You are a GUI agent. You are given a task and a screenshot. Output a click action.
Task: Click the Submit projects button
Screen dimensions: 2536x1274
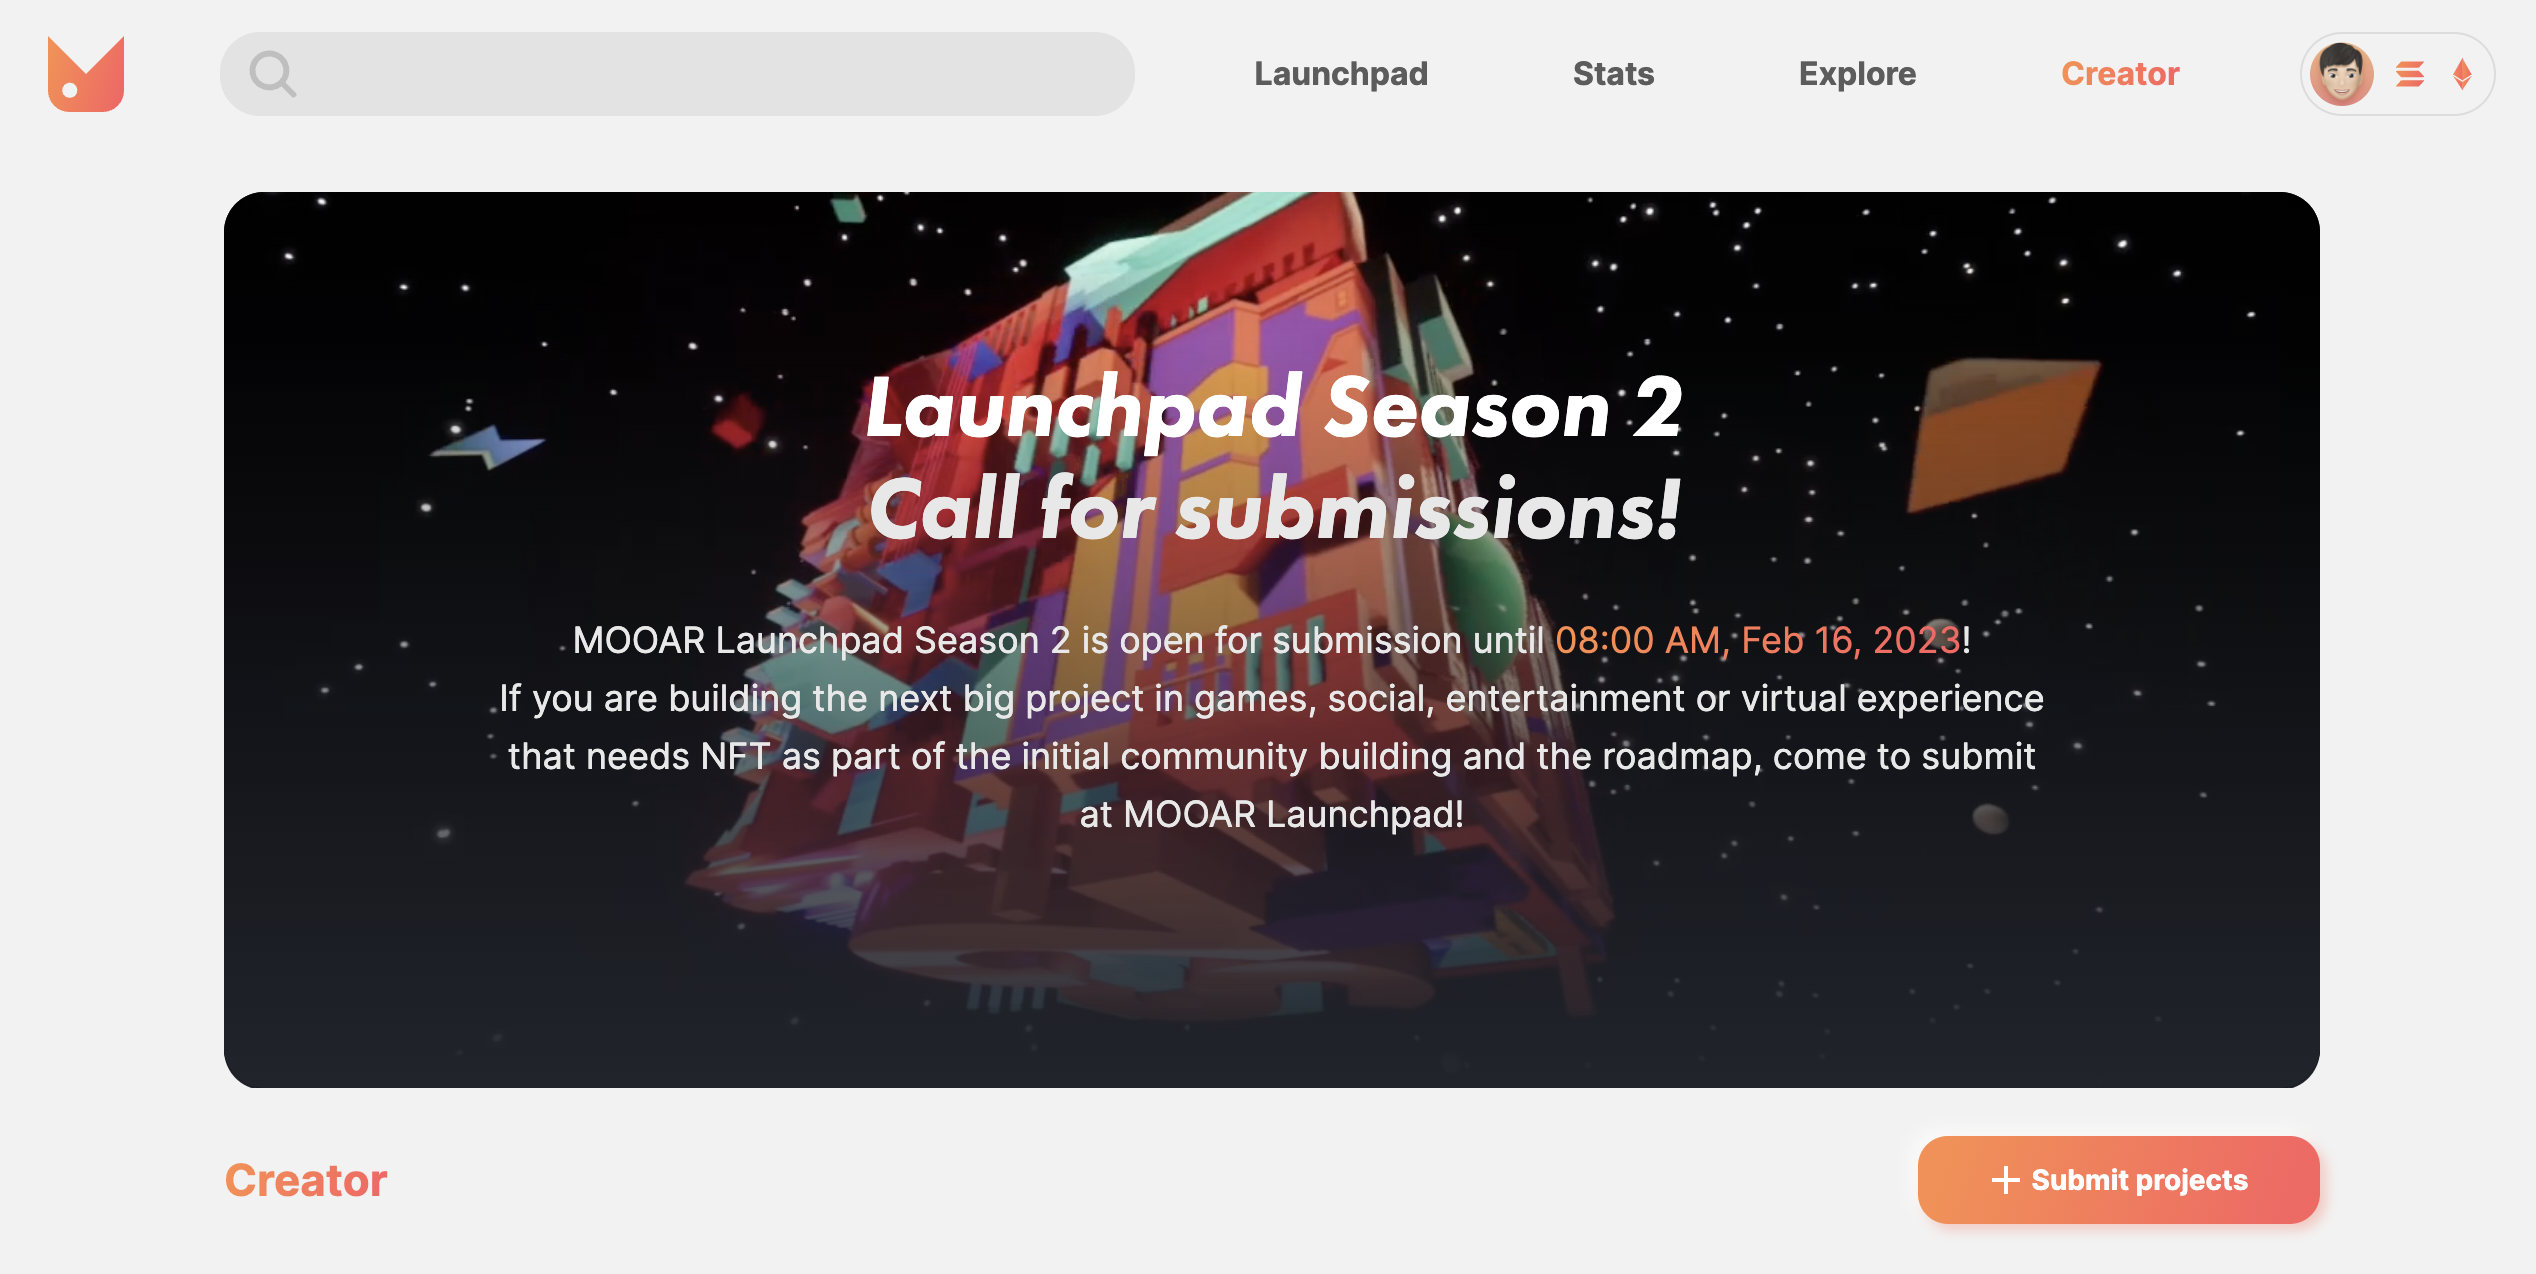coord(2118,1180)
